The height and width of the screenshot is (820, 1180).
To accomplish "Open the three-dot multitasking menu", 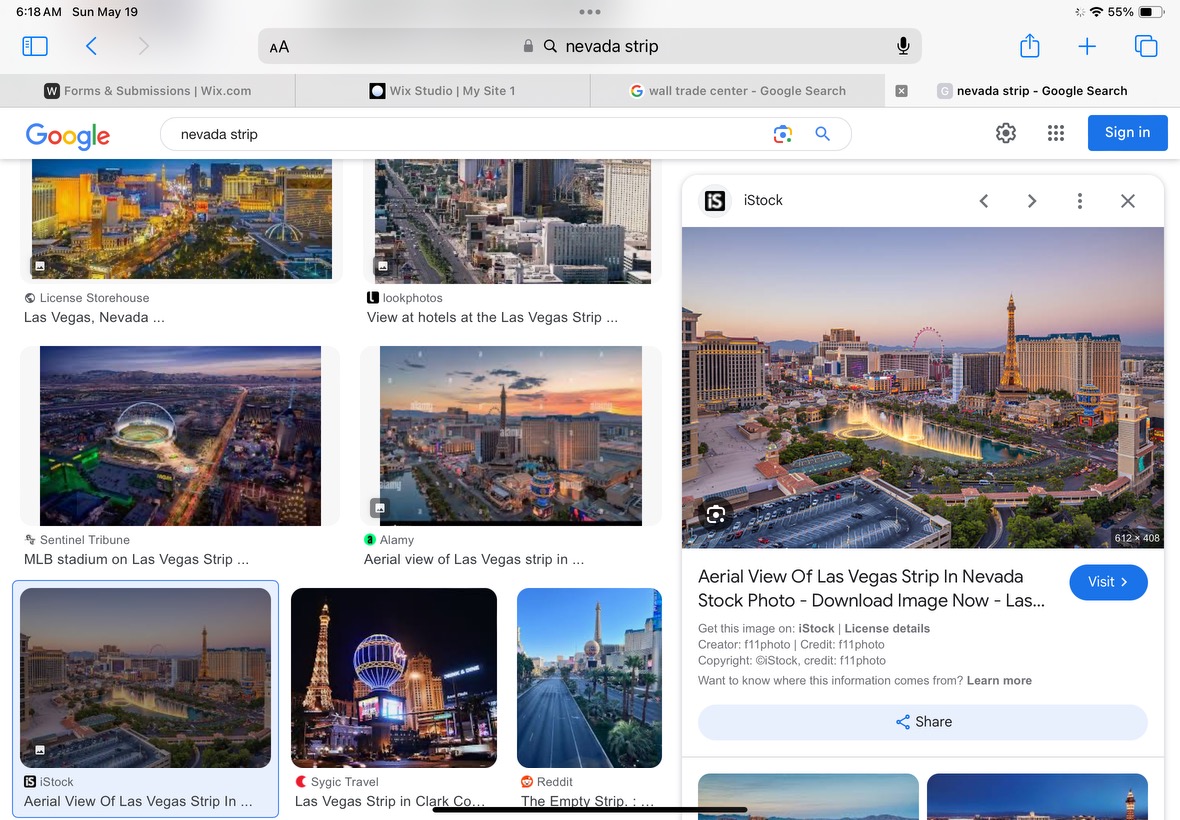I will click(x=590, y=11).
